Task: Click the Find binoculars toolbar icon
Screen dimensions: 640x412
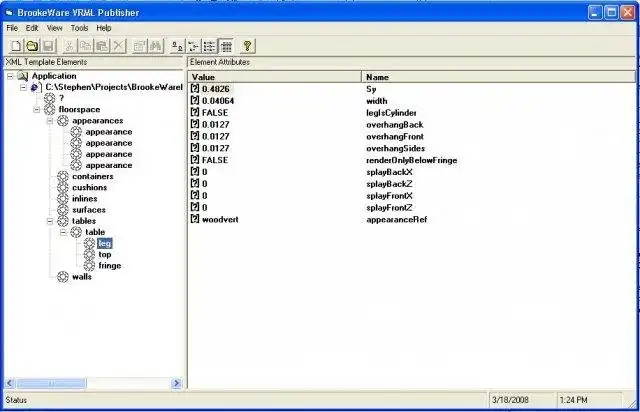Action: click(156, 46)
